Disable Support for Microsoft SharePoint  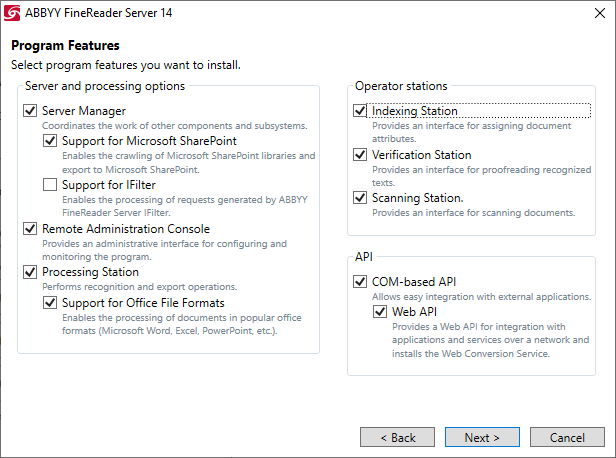50,141
